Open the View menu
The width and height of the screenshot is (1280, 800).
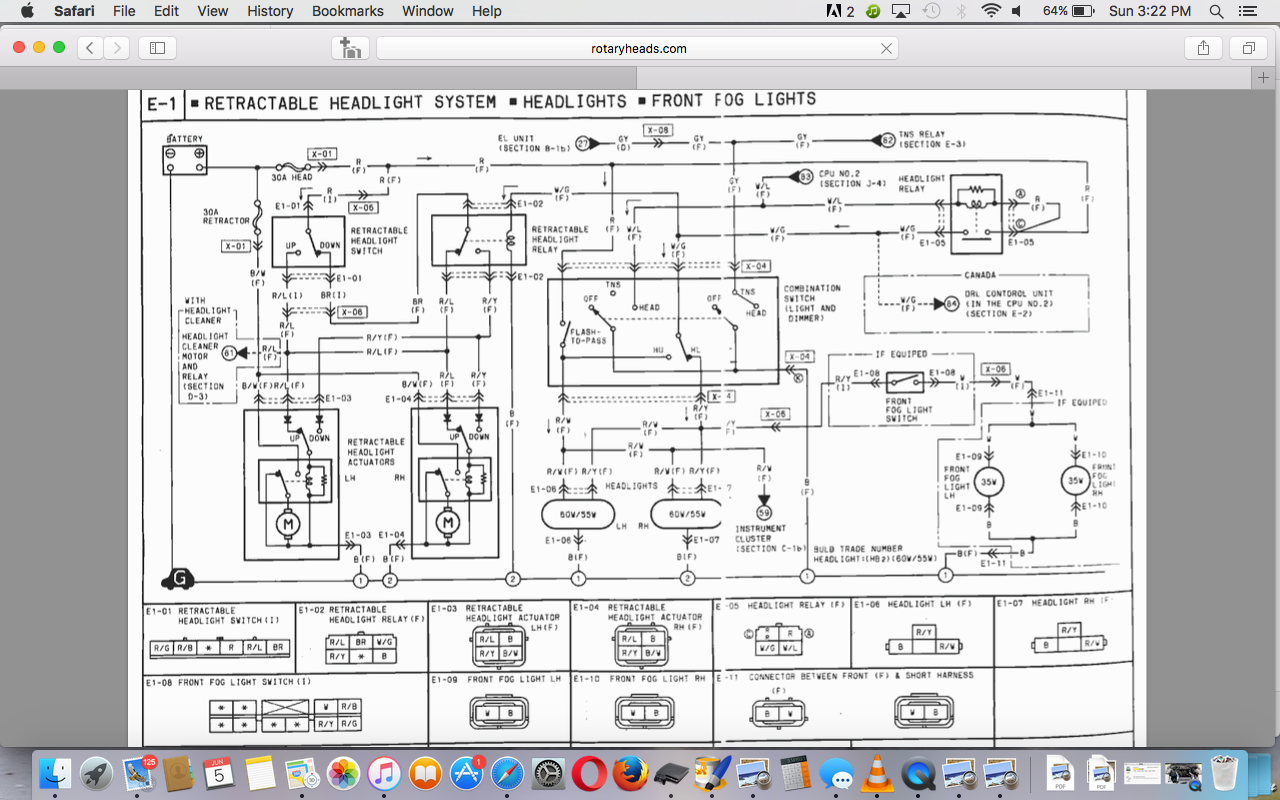tap(212, 11)
